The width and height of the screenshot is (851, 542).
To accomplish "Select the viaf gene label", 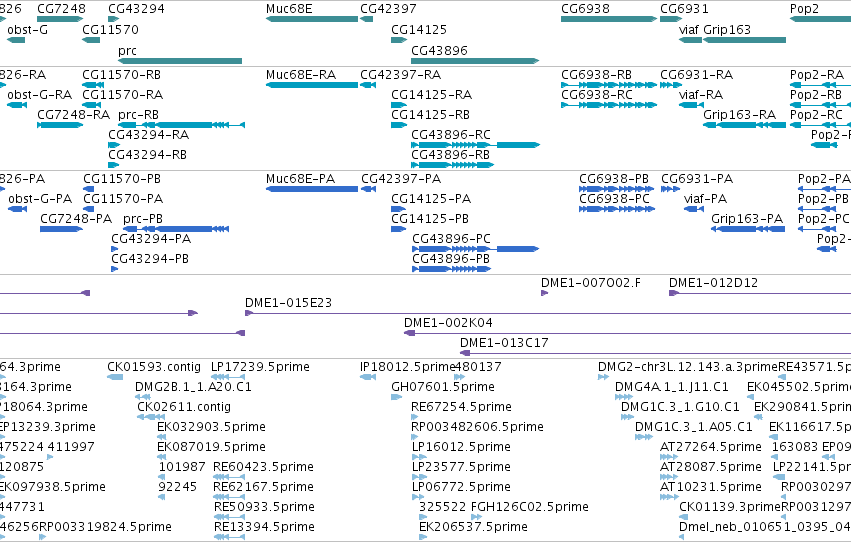I will click(x=689, y=29).
